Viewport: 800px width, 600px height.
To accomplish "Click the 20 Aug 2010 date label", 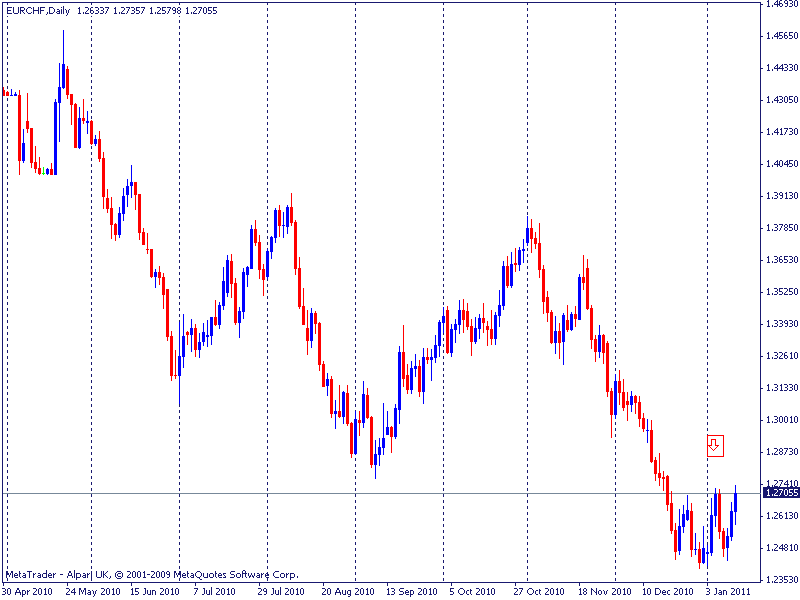I will (347, 591).
